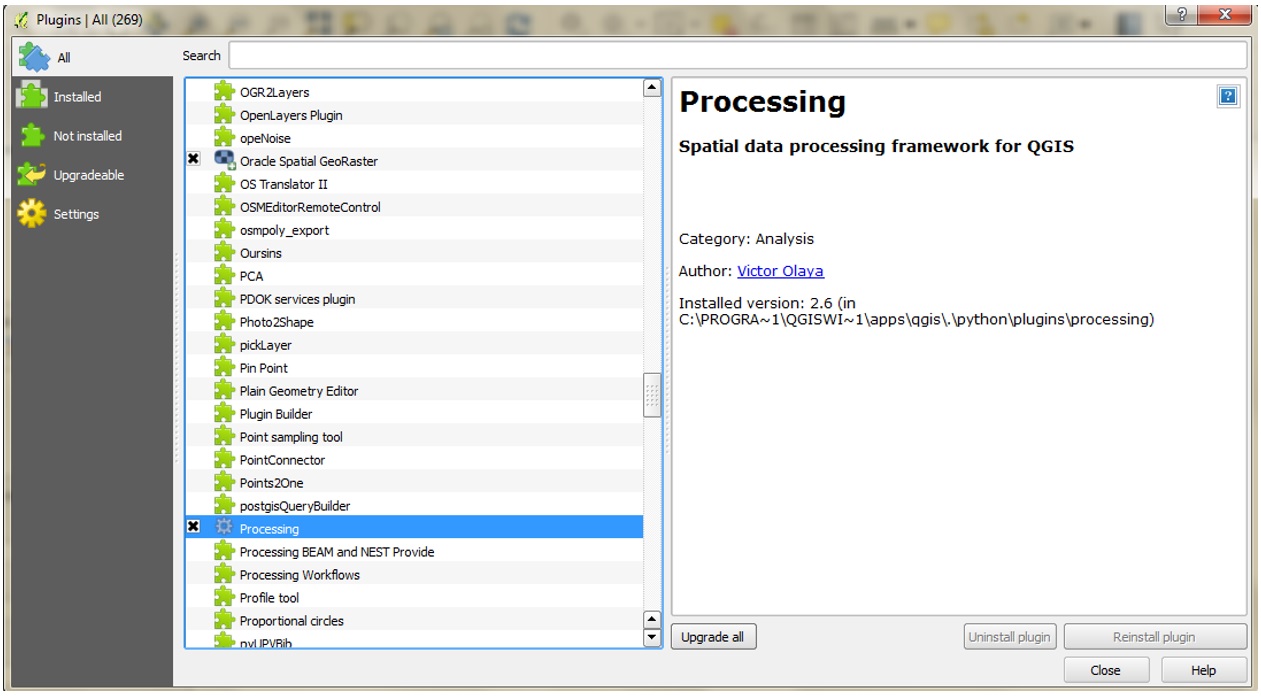Open the Not installed tab

tap(87, 136)
